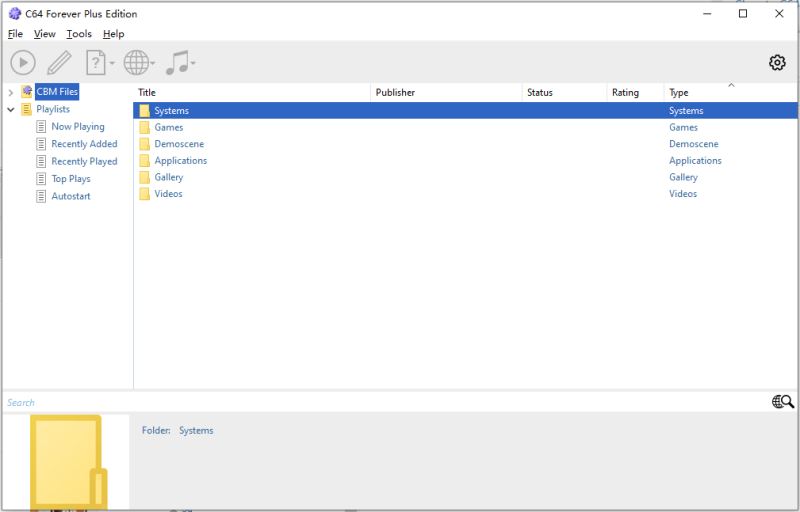This screenshot has width=800, height=512.
Task: Click the CBM Files node icon
Action: pyautogui.click(x=27, y=92)
